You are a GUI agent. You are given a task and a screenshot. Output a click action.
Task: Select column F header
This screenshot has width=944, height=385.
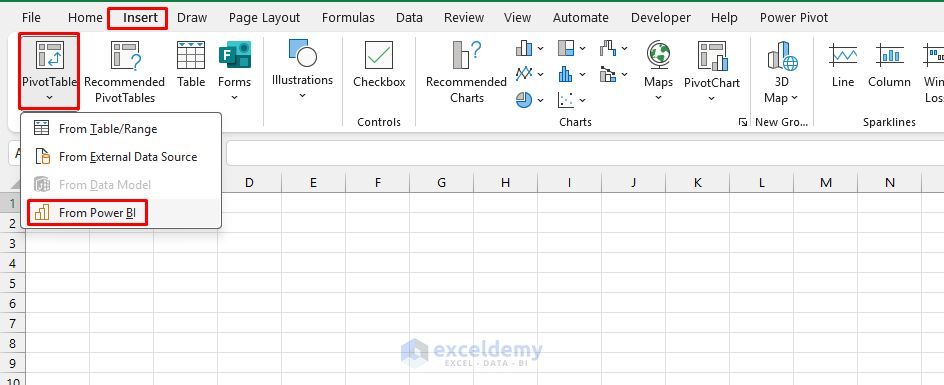(x=377, y=183)
